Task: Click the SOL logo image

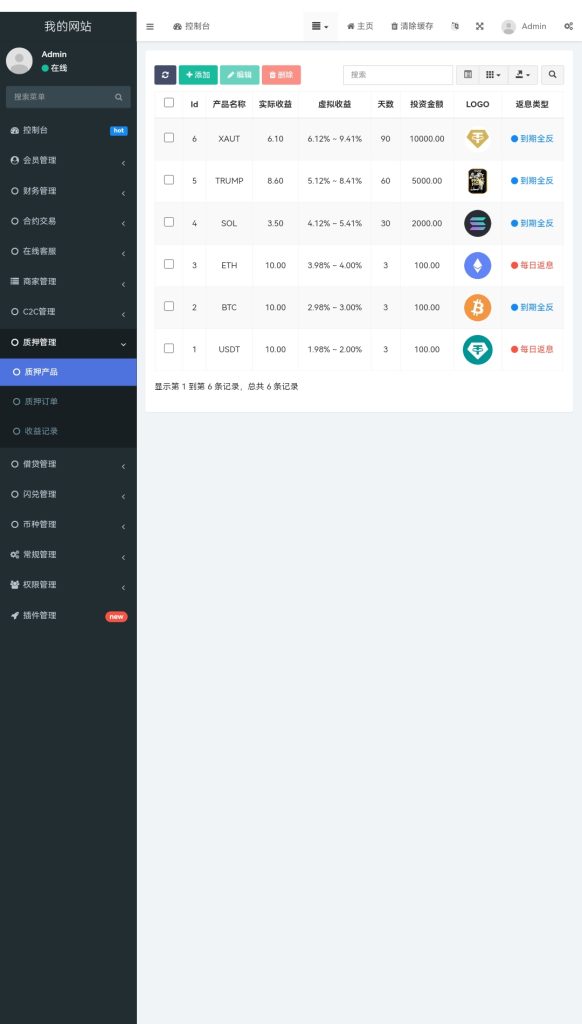Action: click(477, 223)
